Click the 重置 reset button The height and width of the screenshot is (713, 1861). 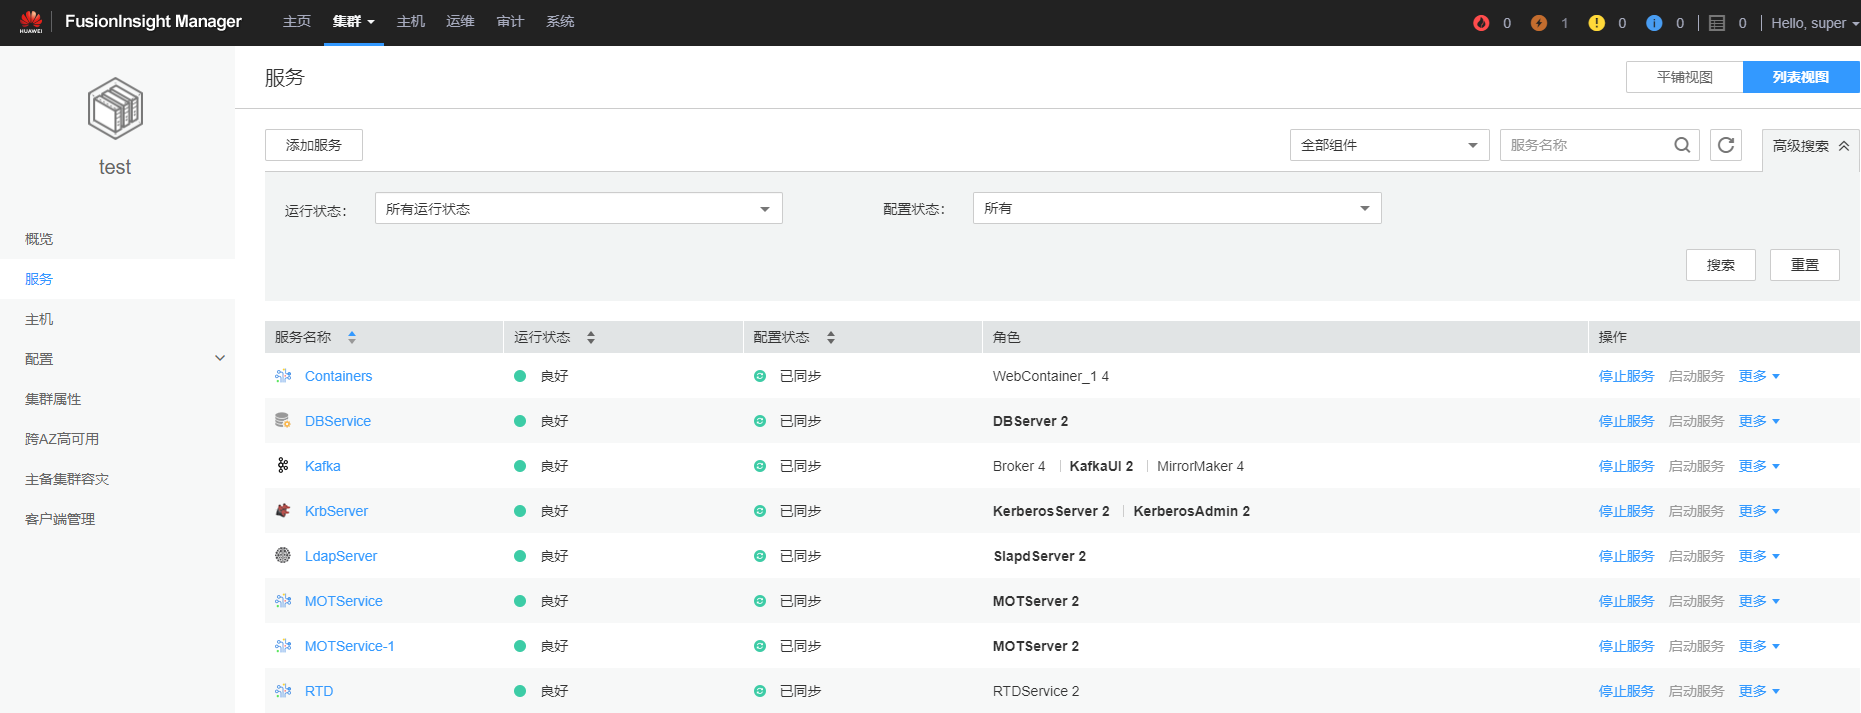coord(1805,265)
